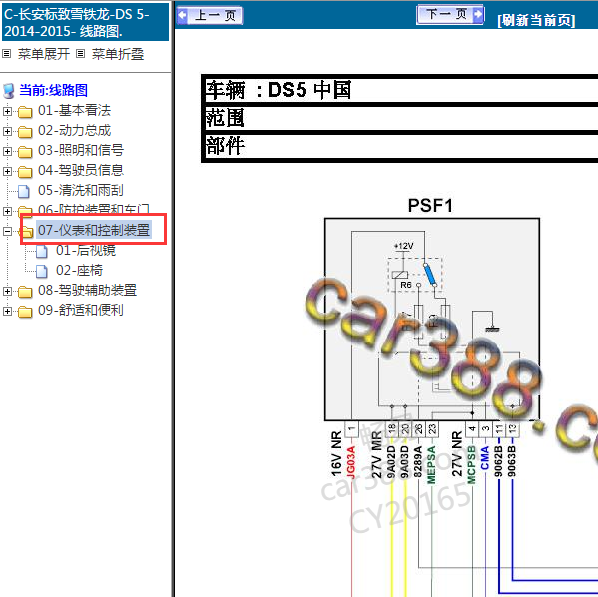The image size is (598, 597).
Task: Click folder icon of 03-照明和信号
Action: coord(25,152)
